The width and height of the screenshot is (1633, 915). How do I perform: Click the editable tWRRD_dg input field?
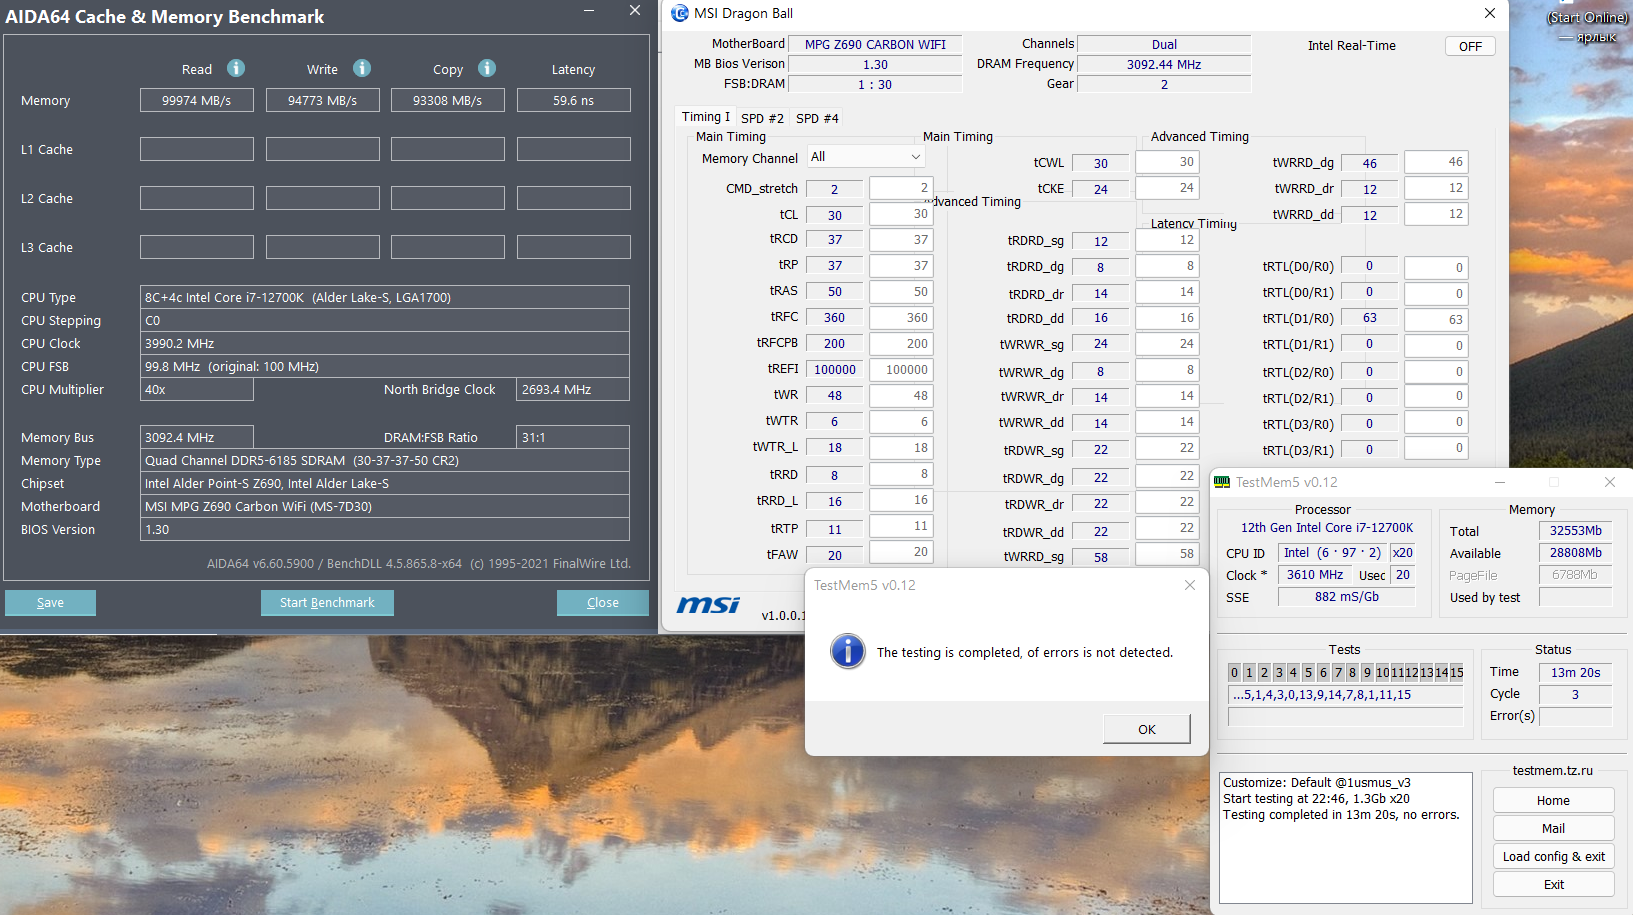point(1436,162)
